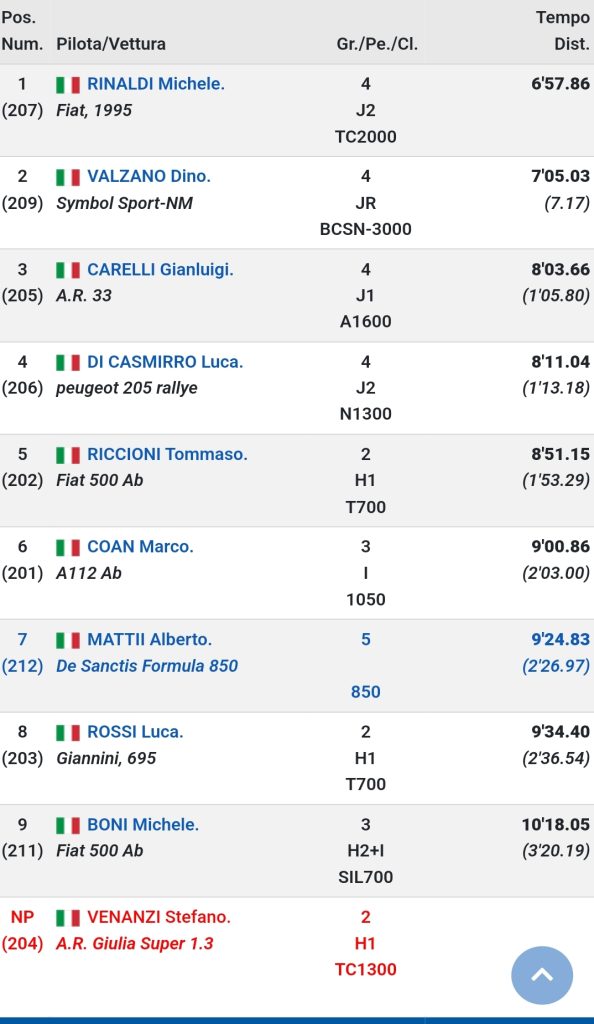Open MATTII Alberto highlighted driver link
This screenshot has width=594, height=1024.
[x=149, y=639]
